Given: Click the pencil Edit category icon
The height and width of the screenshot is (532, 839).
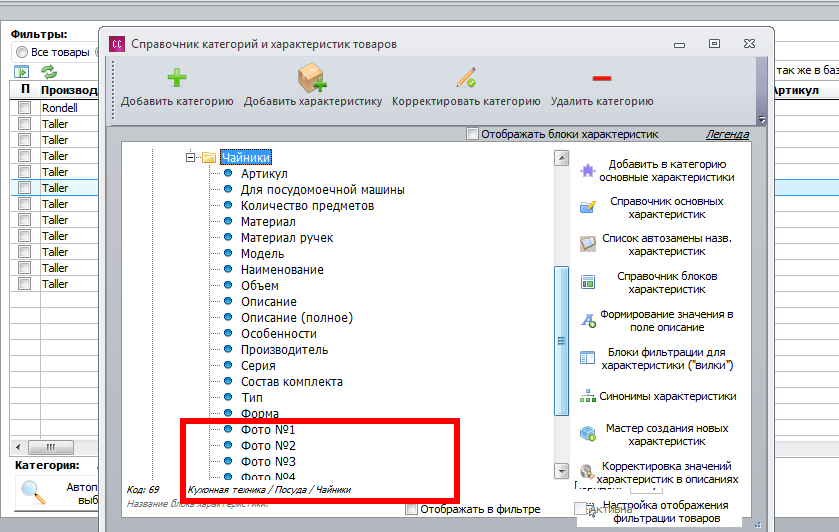Looking at the screenshot, I should tap(466, 78).
